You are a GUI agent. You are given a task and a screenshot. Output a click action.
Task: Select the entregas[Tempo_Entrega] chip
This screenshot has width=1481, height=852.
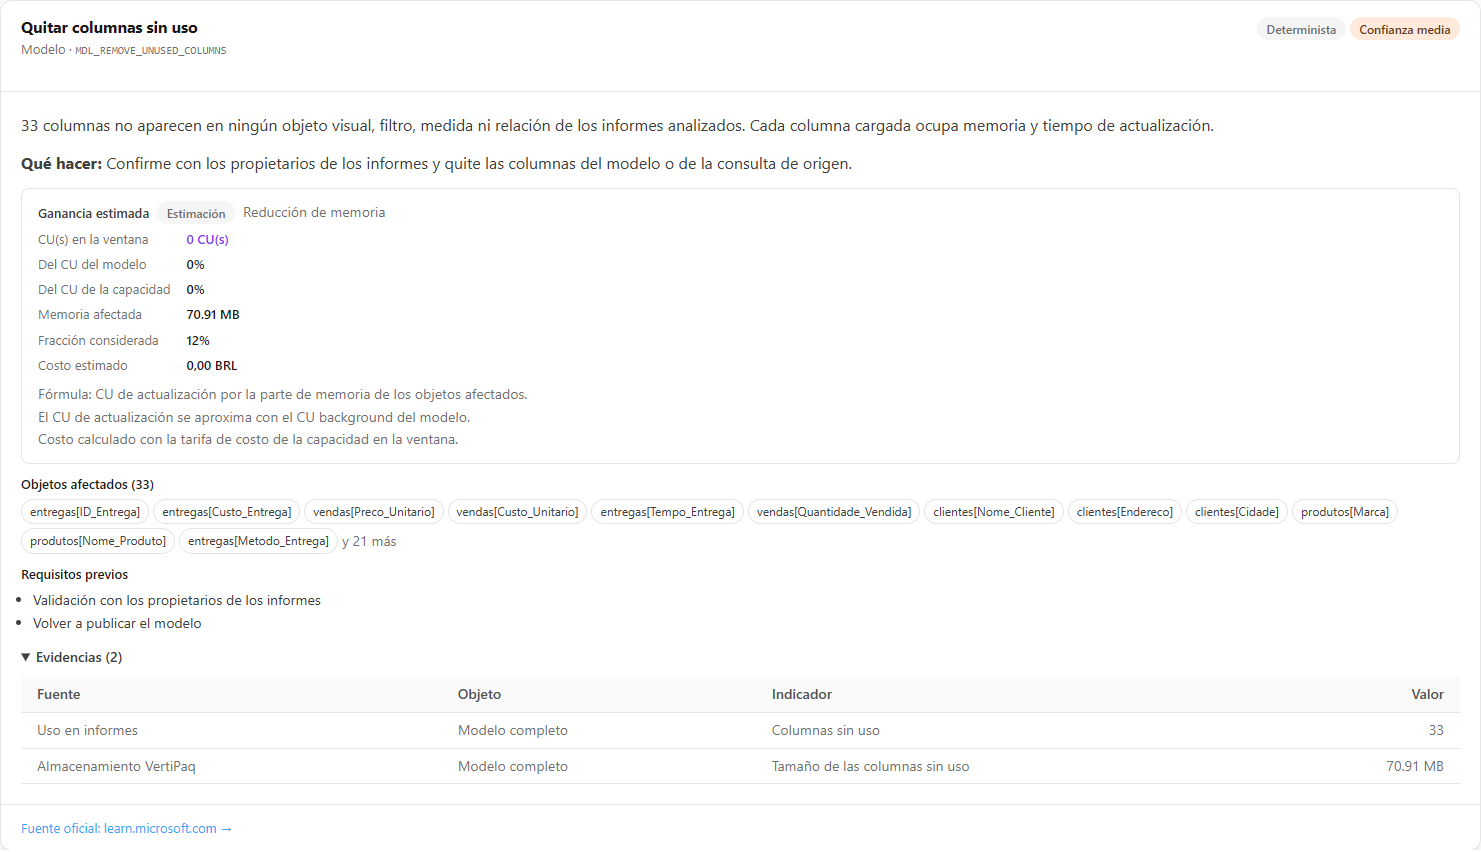click(x=667, y=512)
